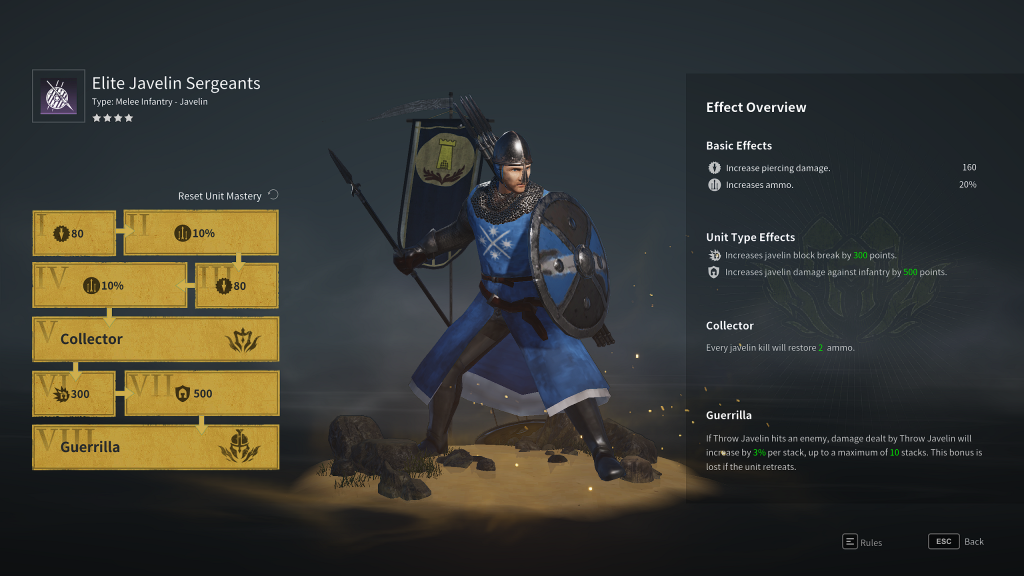The width and height of the screenshot is (1024, 576).
Task: Open the Collector mastery node V
Action: coord(155,339)
